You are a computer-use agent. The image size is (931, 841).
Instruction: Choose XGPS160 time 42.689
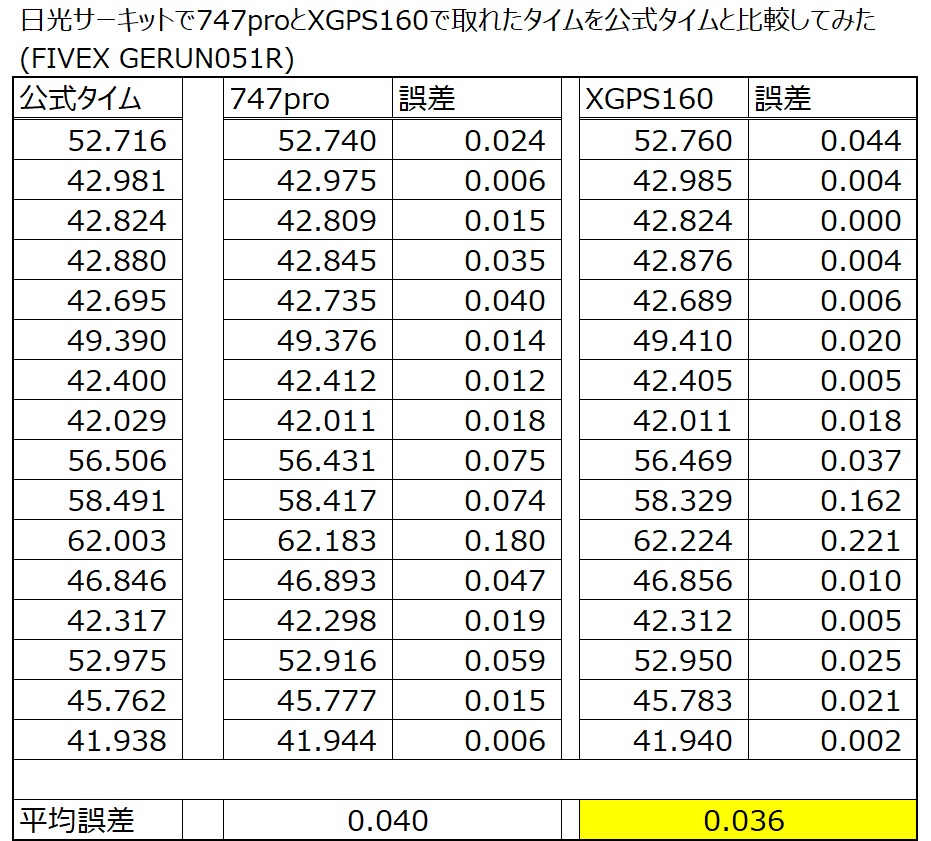pyautogui.click(x=664, y=300)
